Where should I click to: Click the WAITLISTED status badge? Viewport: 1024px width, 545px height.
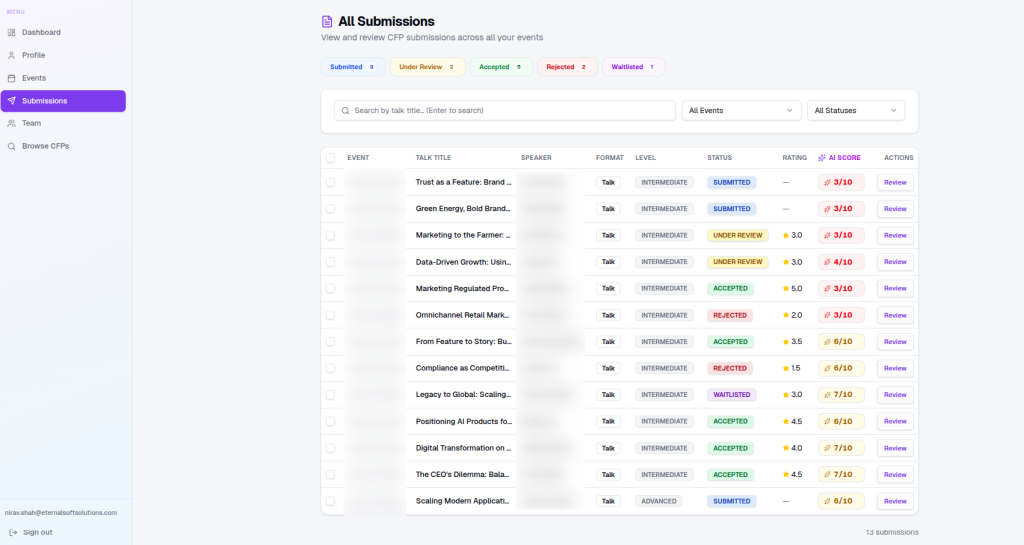coord(731,395)
